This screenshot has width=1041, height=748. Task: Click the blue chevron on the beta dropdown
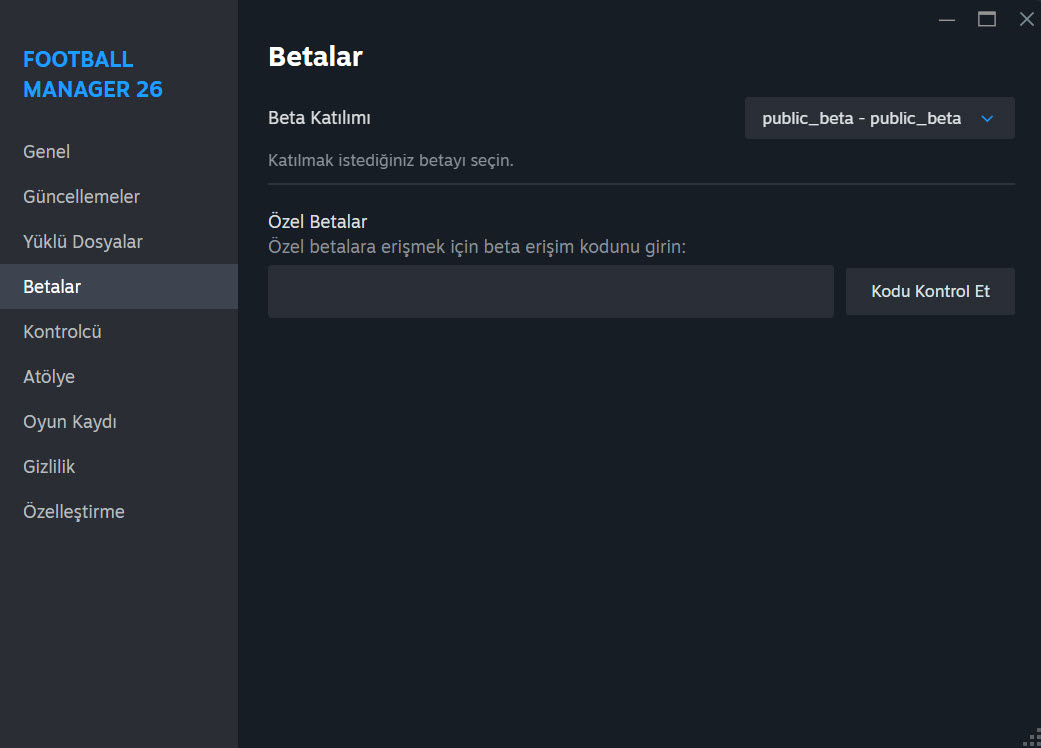click(987, 119)
